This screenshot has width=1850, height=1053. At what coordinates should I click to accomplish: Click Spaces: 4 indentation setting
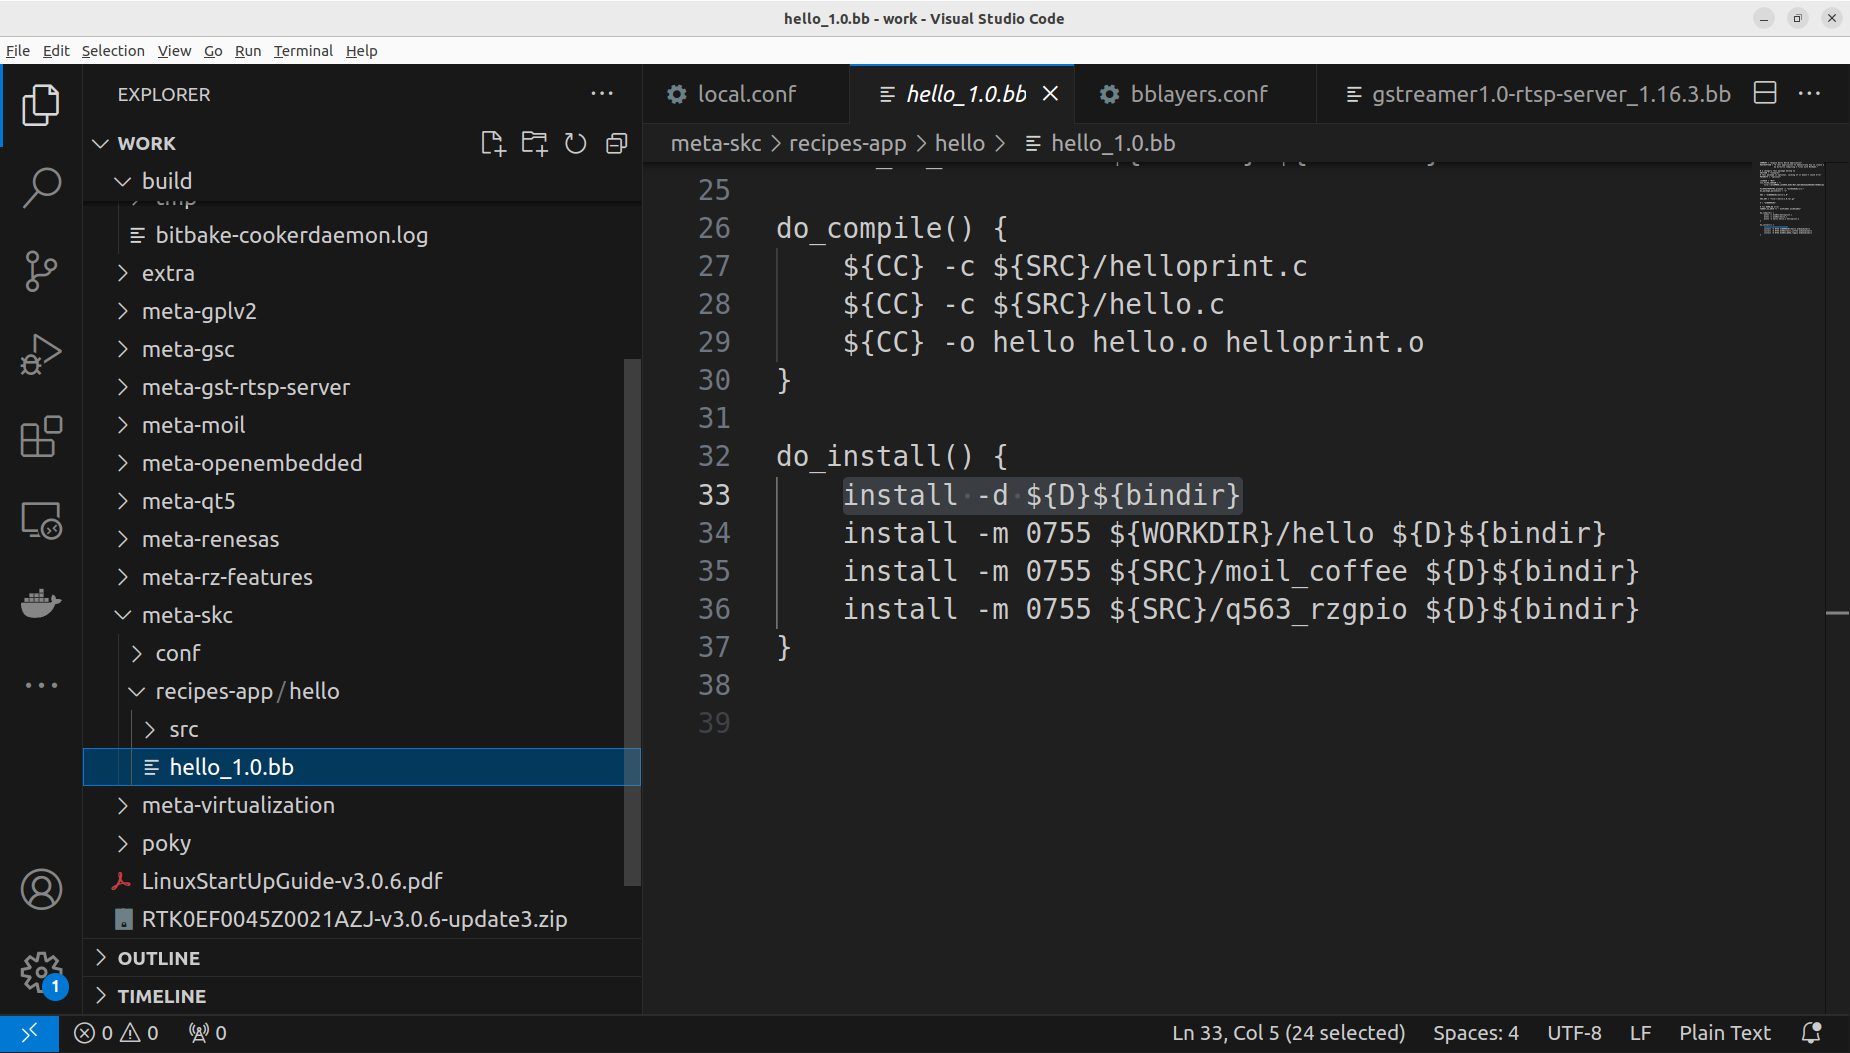point(1475,1033)
